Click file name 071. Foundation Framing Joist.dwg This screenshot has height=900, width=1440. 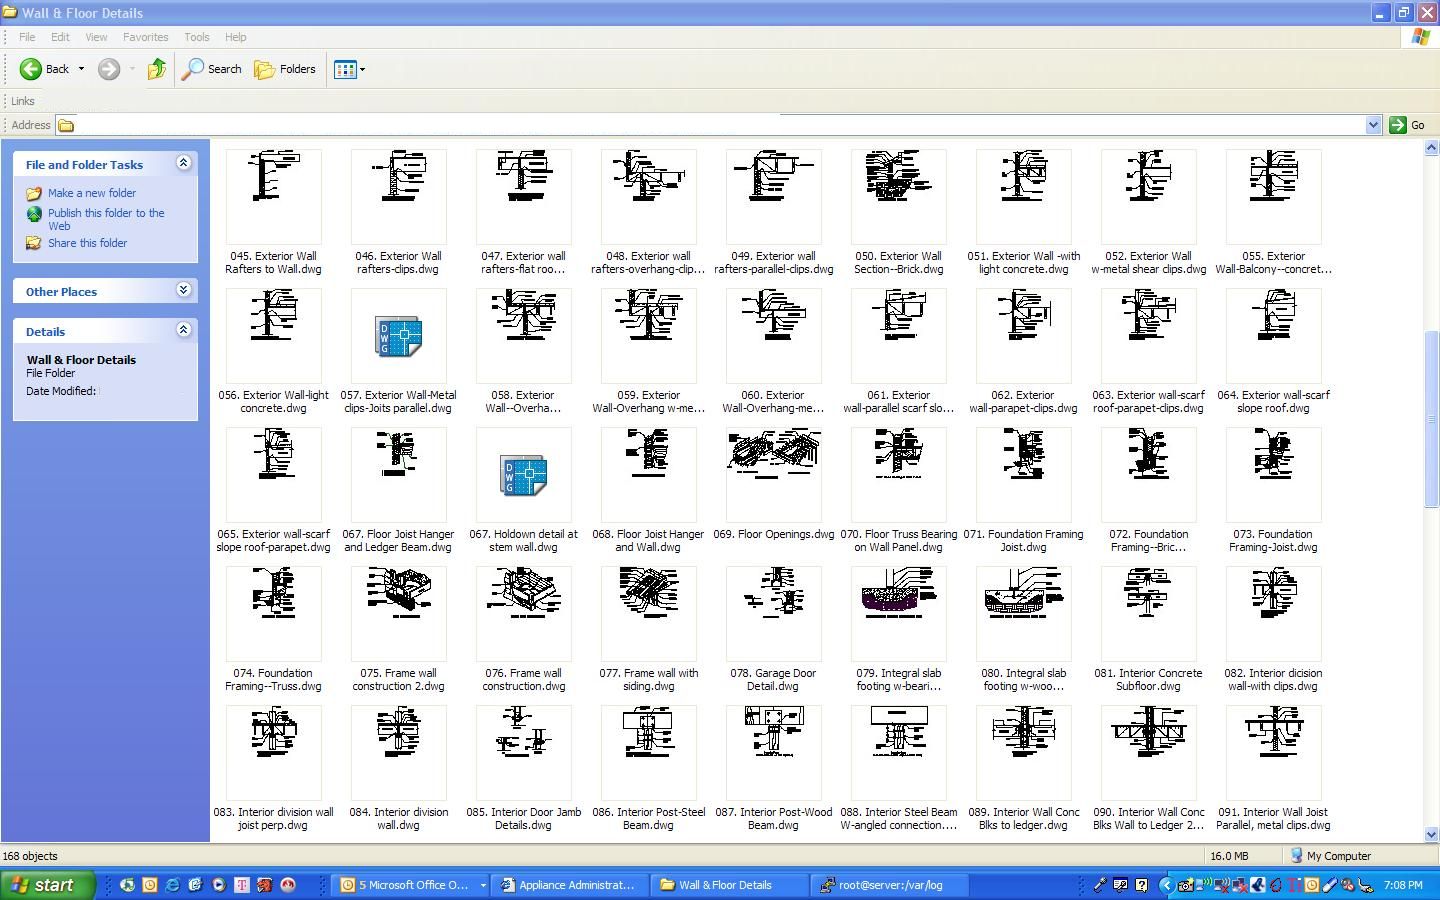(x=1023, y=541)
